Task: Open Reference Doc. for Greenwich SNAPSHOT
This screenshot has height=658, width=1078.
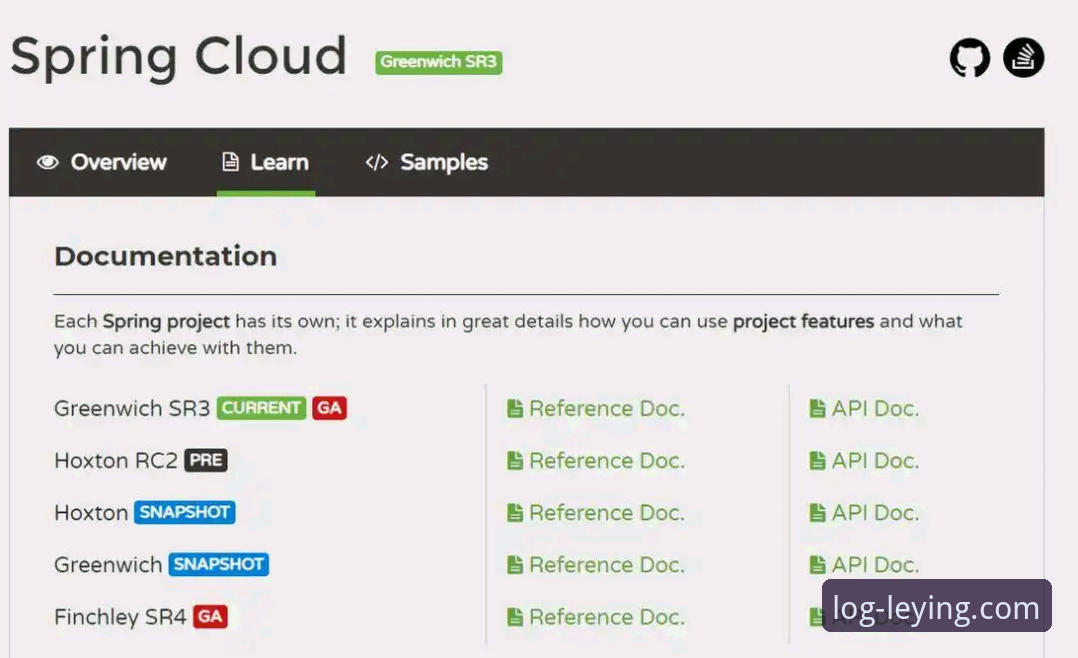Action: point(596,565)
